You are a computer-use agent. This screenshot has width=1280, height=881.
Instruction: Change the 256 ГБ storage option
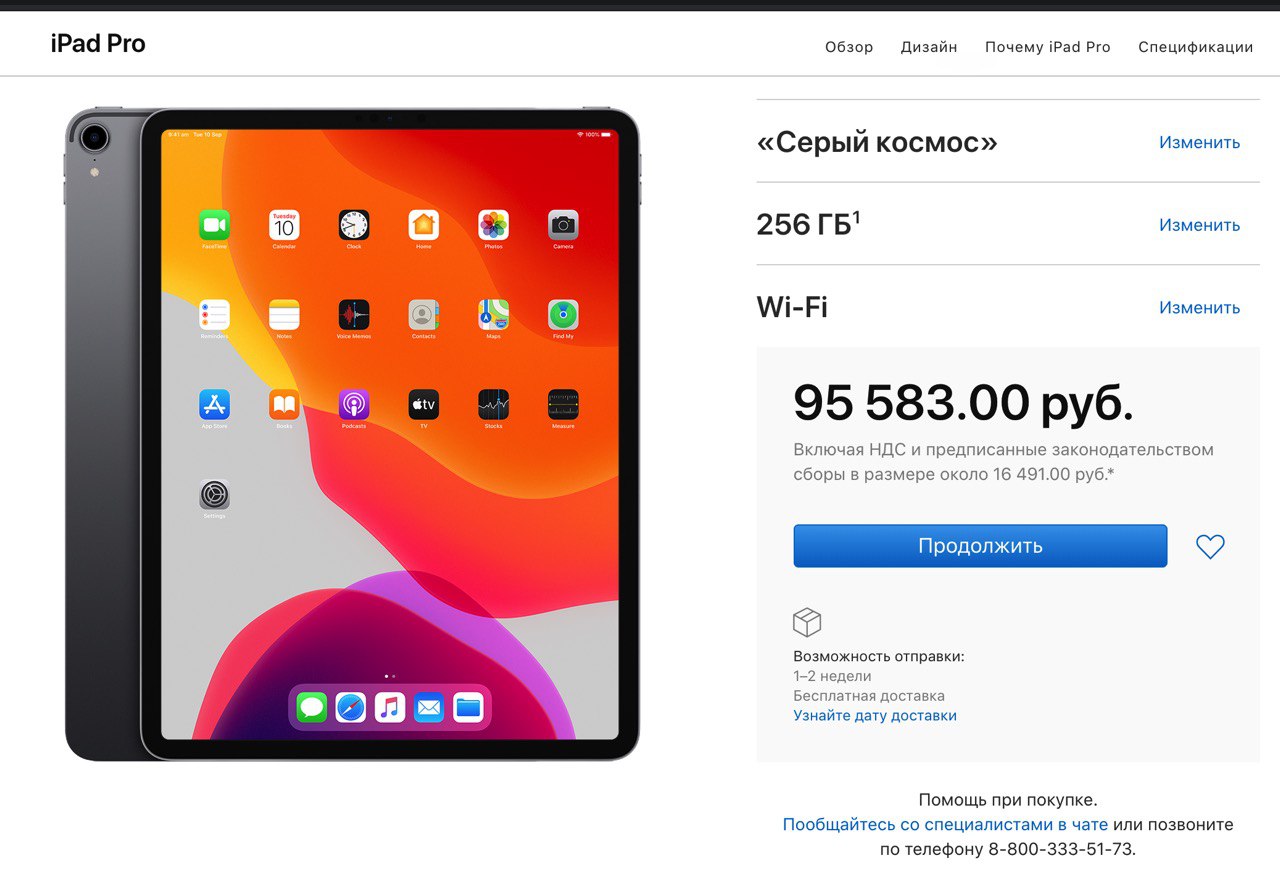(x=1199, y=225)
